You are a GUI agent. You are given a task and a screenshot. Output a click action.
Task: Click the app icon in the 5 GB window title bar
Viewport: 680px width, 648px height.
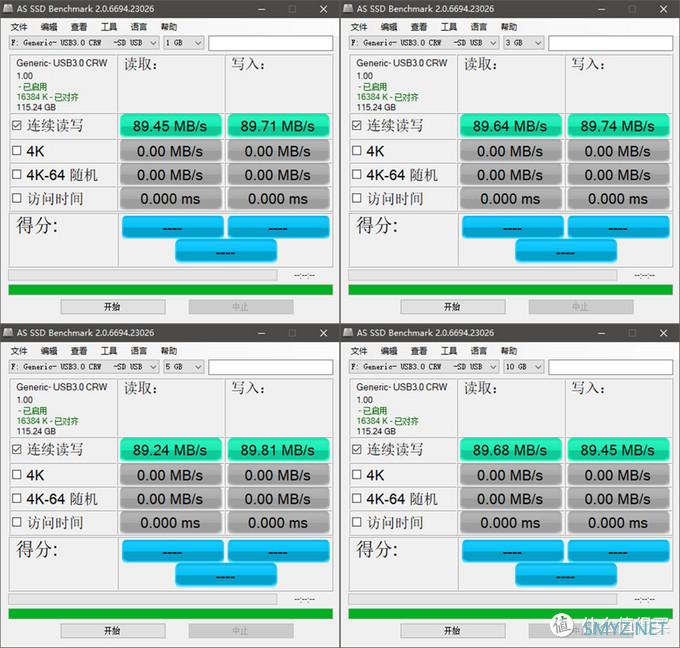[x=8, y=332]
